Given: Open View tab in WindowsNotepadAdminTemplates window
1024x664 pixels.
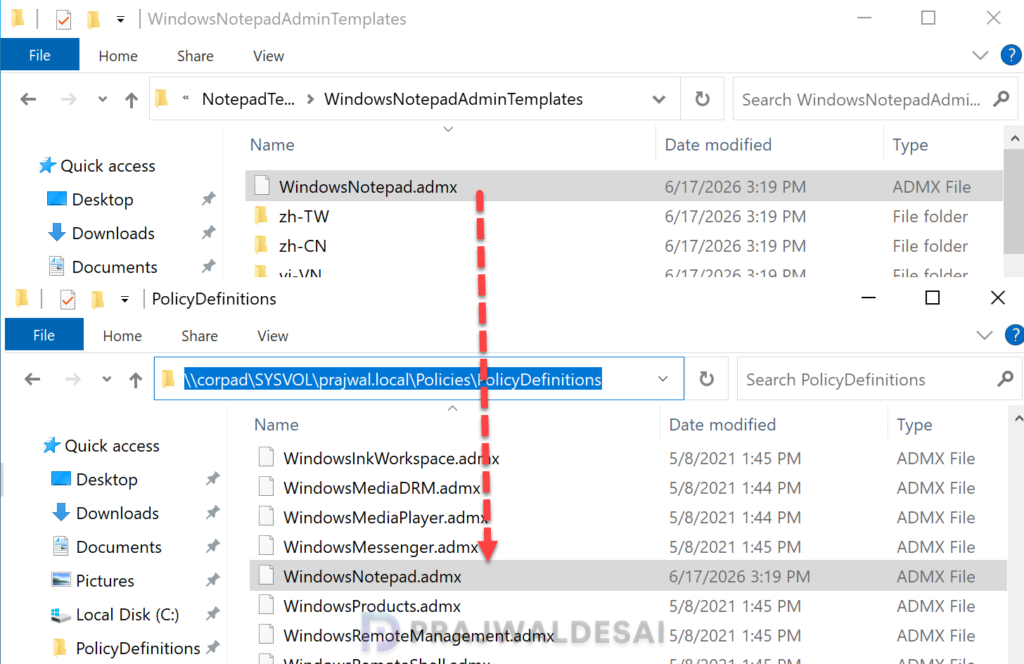Looking at the screenshot, I should [x=268, y=56].
